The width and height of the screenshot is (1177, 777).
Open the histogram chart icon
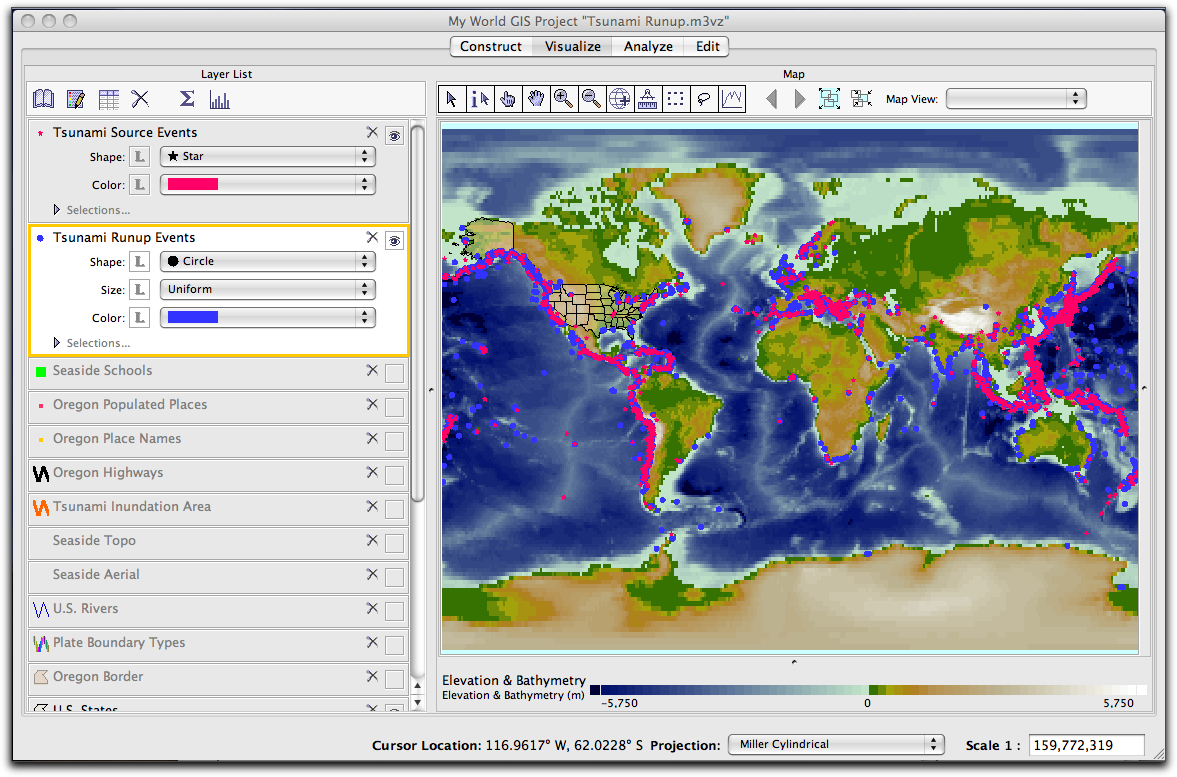[220, 99]
